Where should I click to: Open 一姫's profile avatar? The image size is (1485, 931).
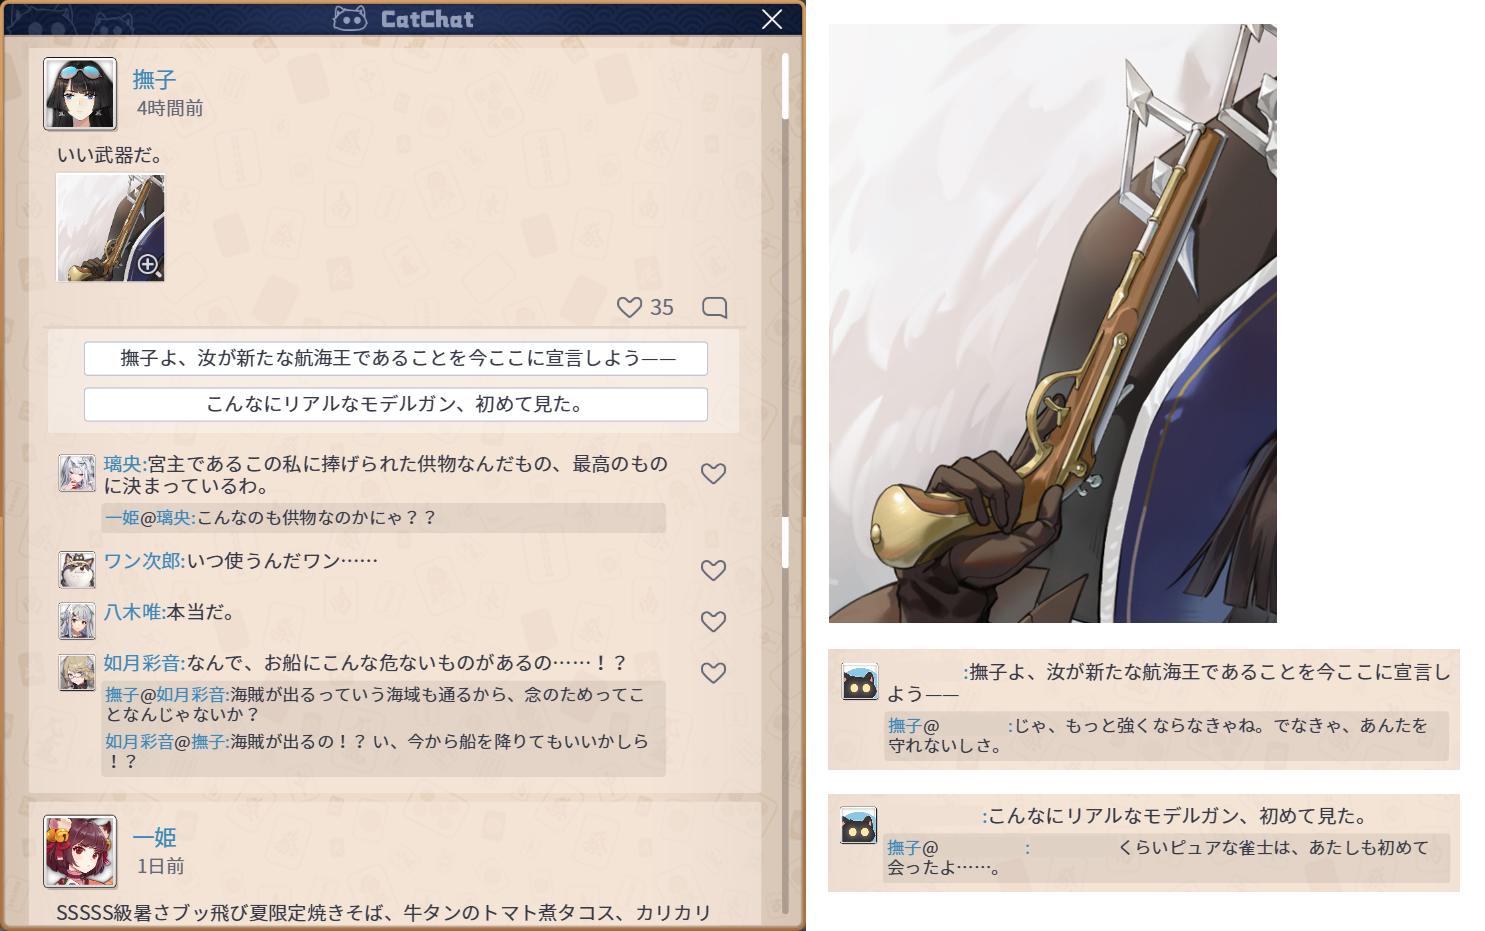80,851
